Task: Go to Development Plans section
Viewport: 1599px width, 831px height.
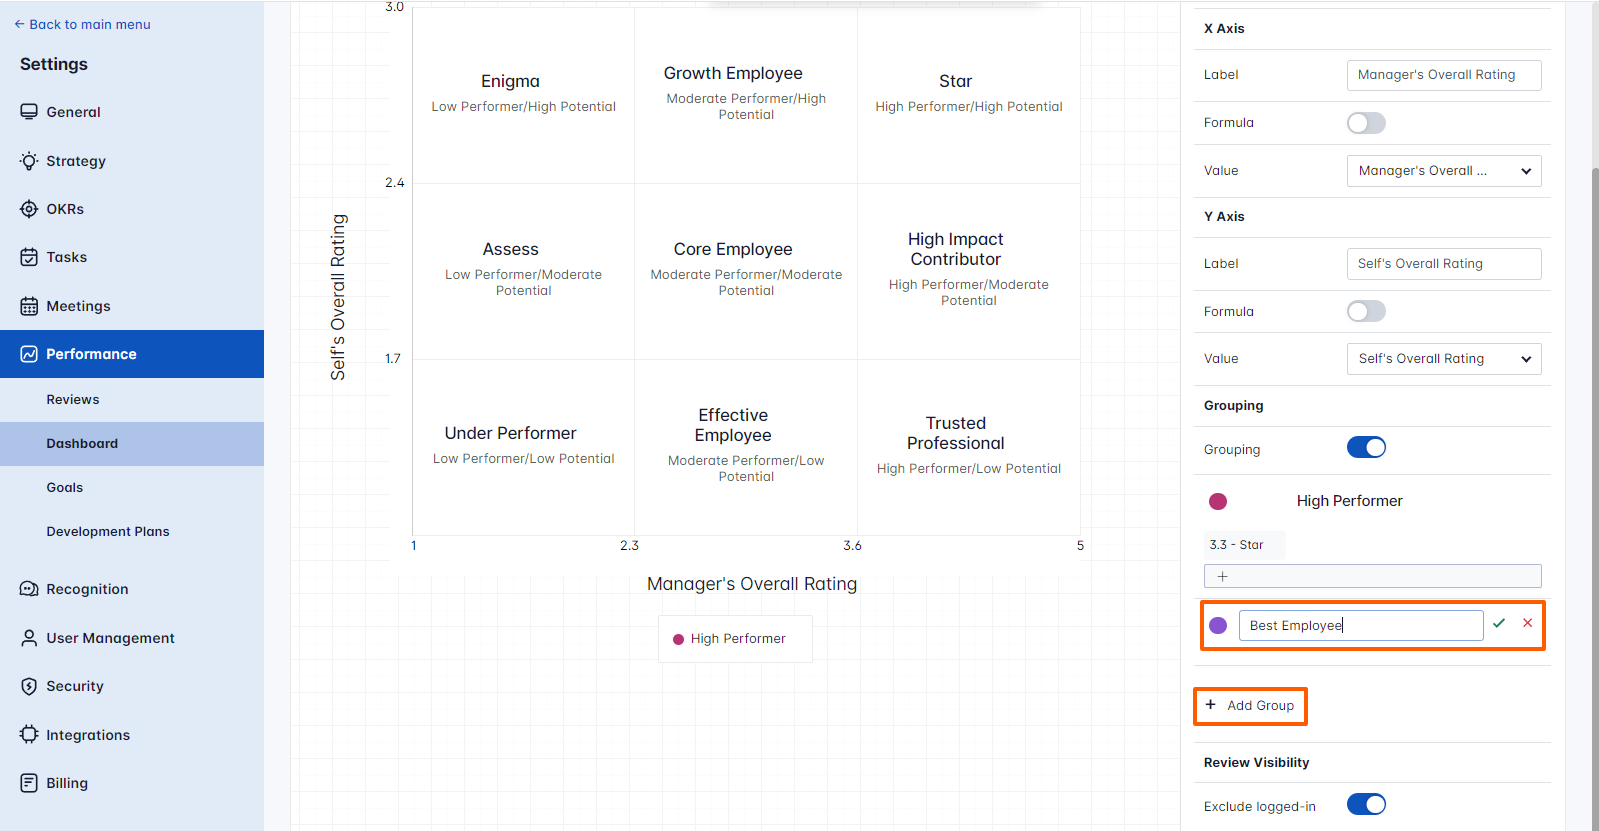Action: pyautogui.click(x=108, y=532)
